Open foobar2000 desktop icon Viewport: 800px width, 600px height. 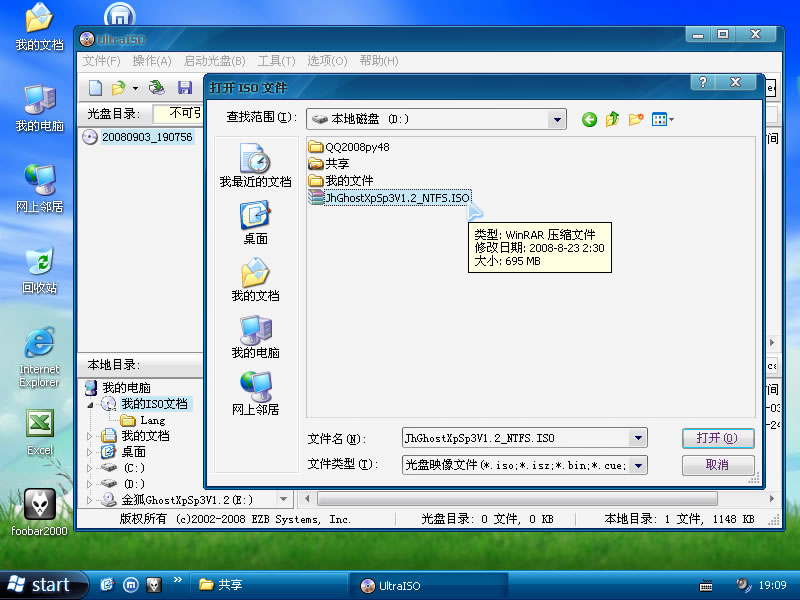(x=39, y=513)
